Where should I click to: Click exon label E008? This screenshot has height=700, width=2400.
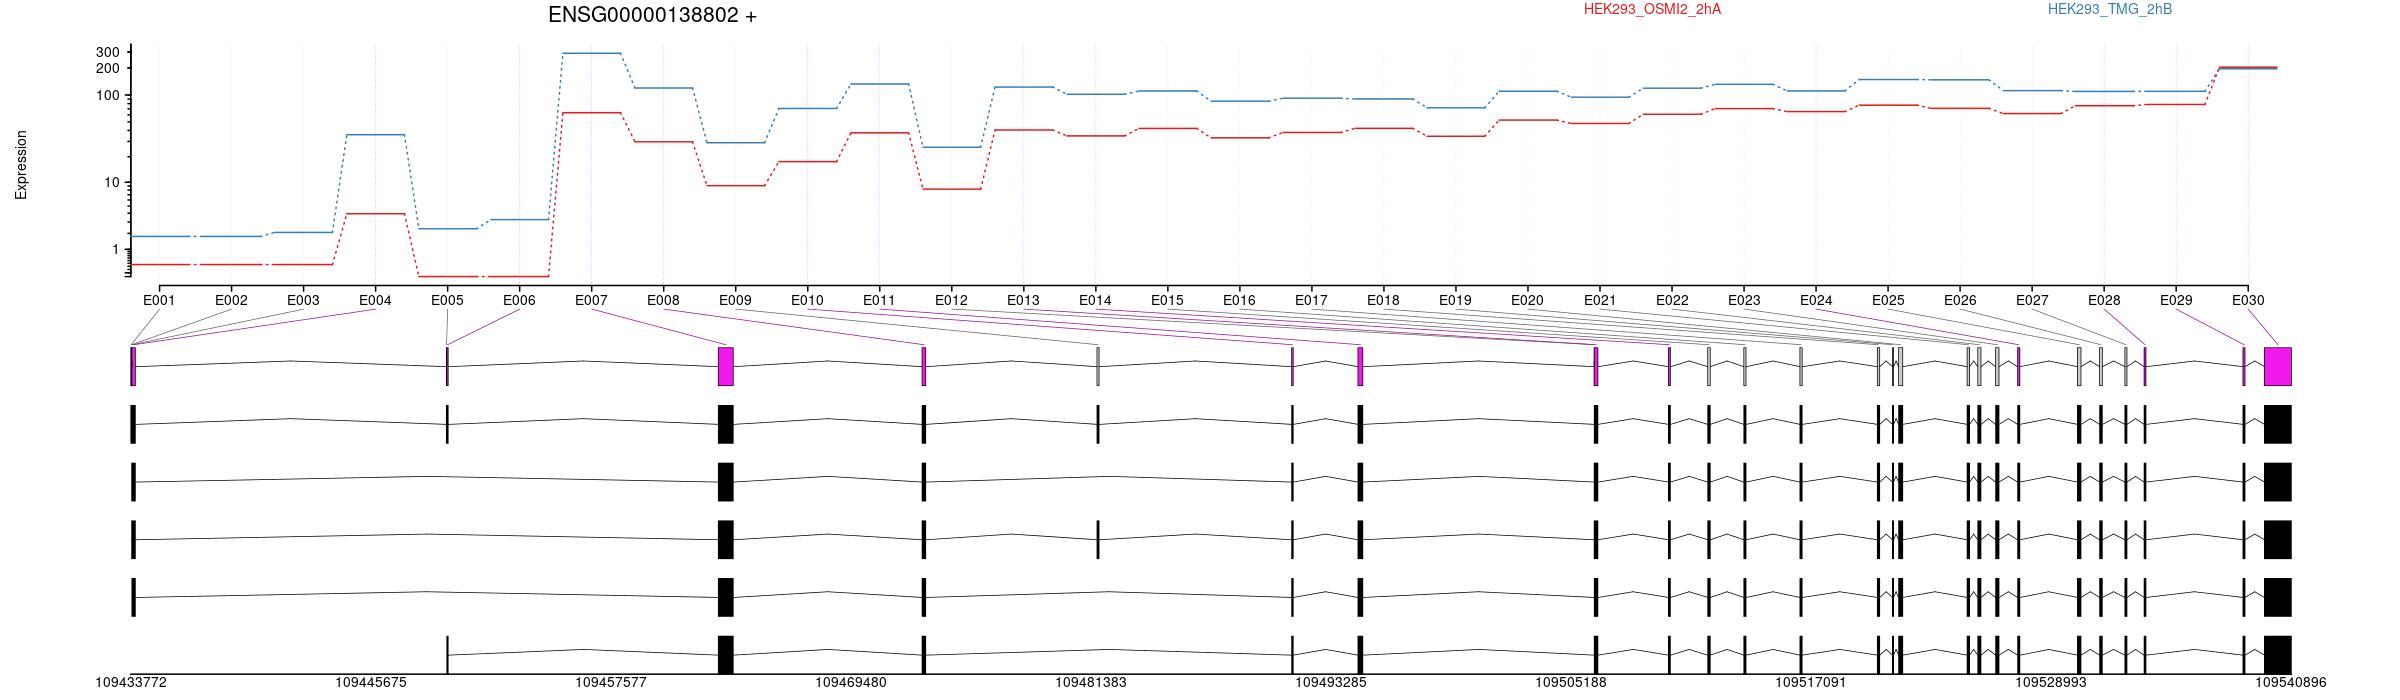point(663,300)
